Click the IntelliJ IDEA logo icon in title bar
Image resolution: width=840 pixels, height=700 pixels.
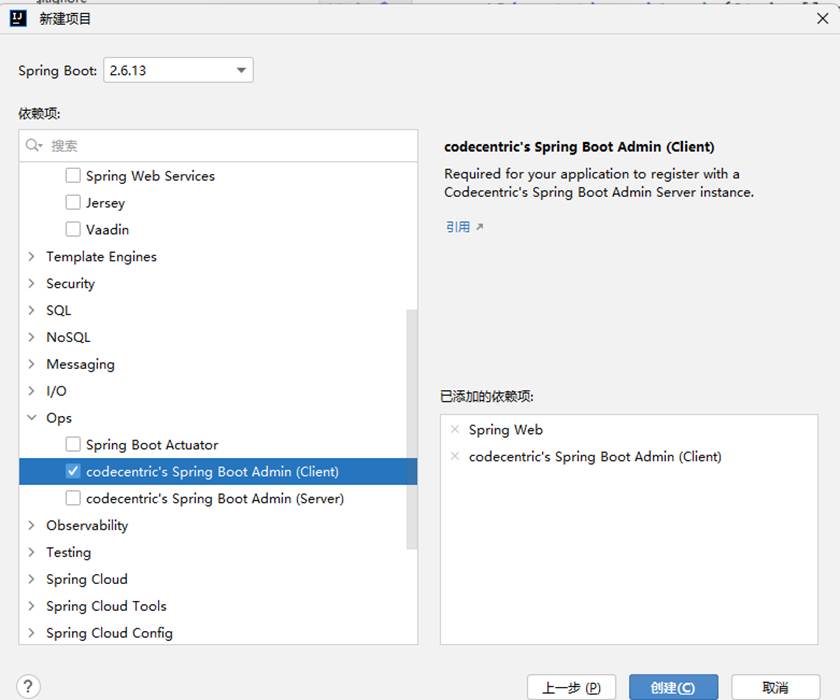(18, 19)
